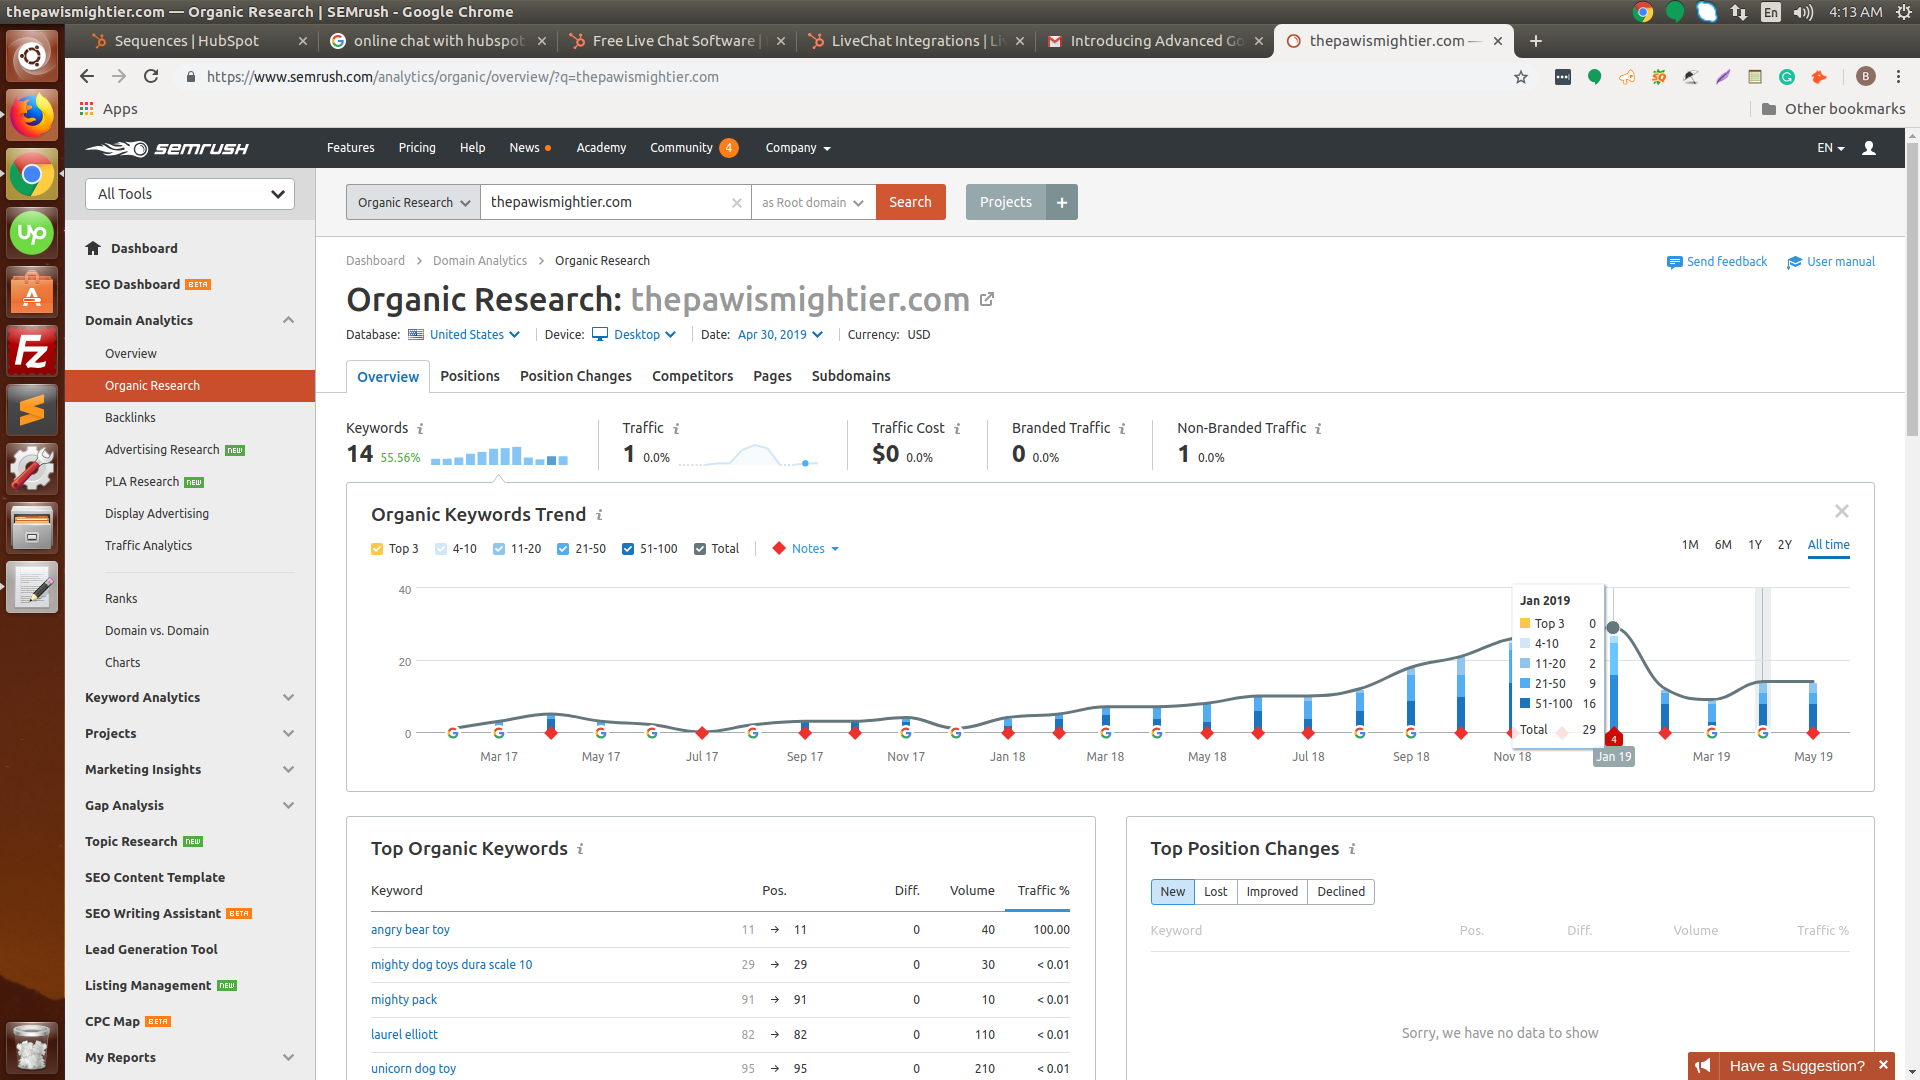The width and height of the screenshot is (1920, 1080).
Task: Select the 1Y time range
Action: [1755, 545]
